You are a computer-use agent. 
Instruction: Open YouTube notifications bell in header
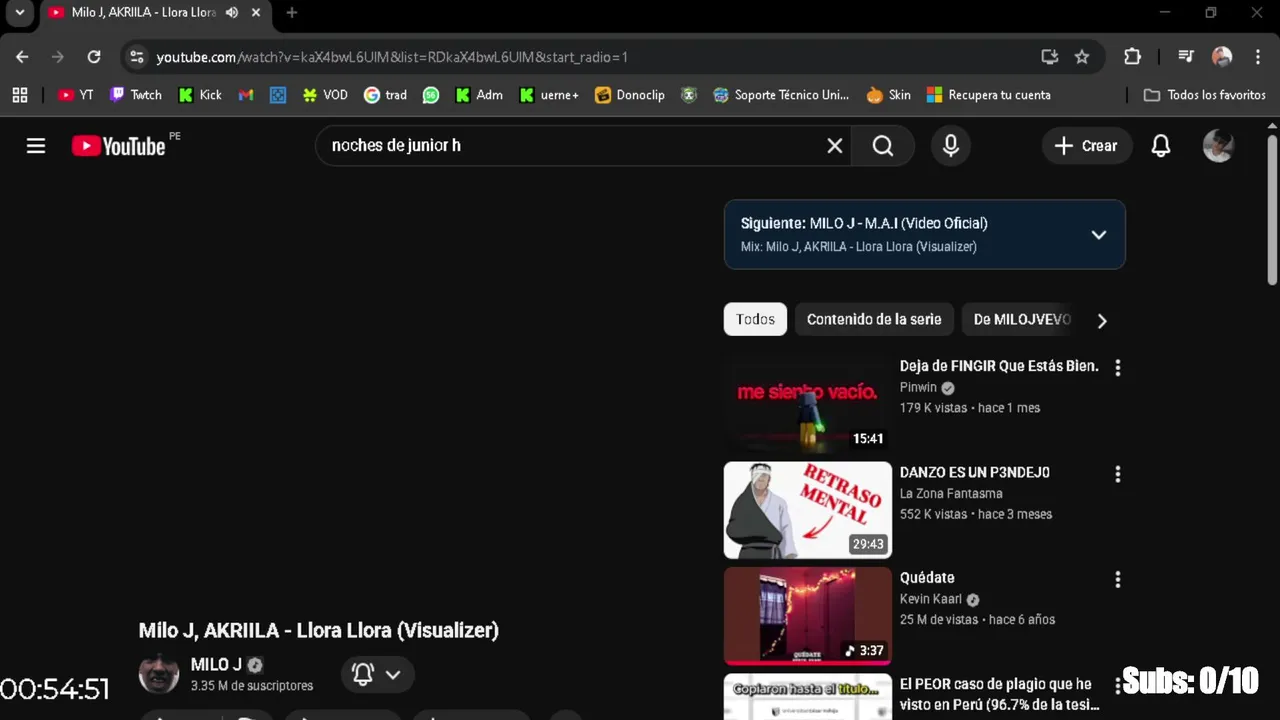1161,146
